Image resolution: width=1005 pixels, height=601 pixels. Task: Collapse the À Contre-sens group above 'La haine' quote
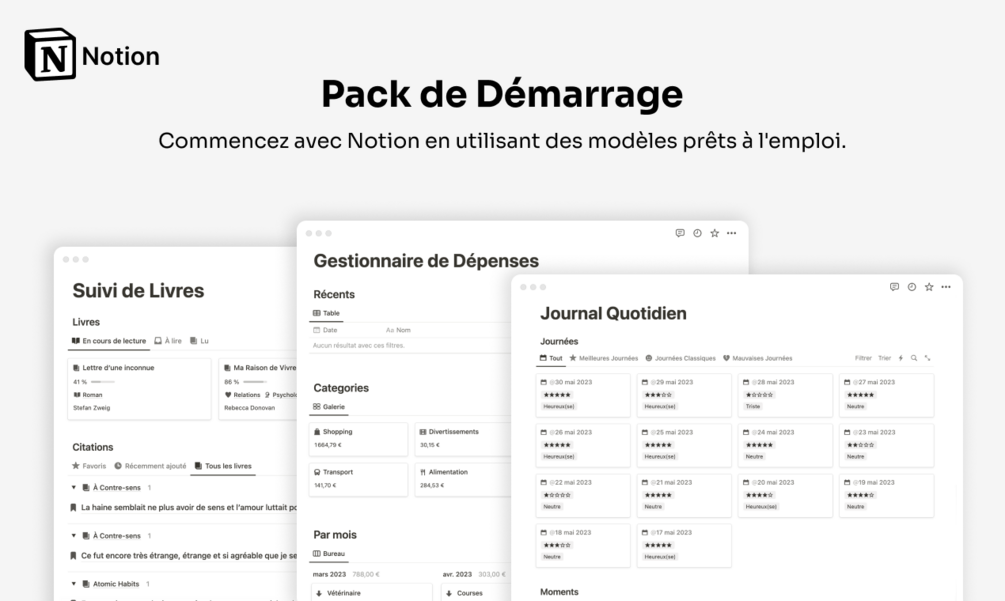74,488
